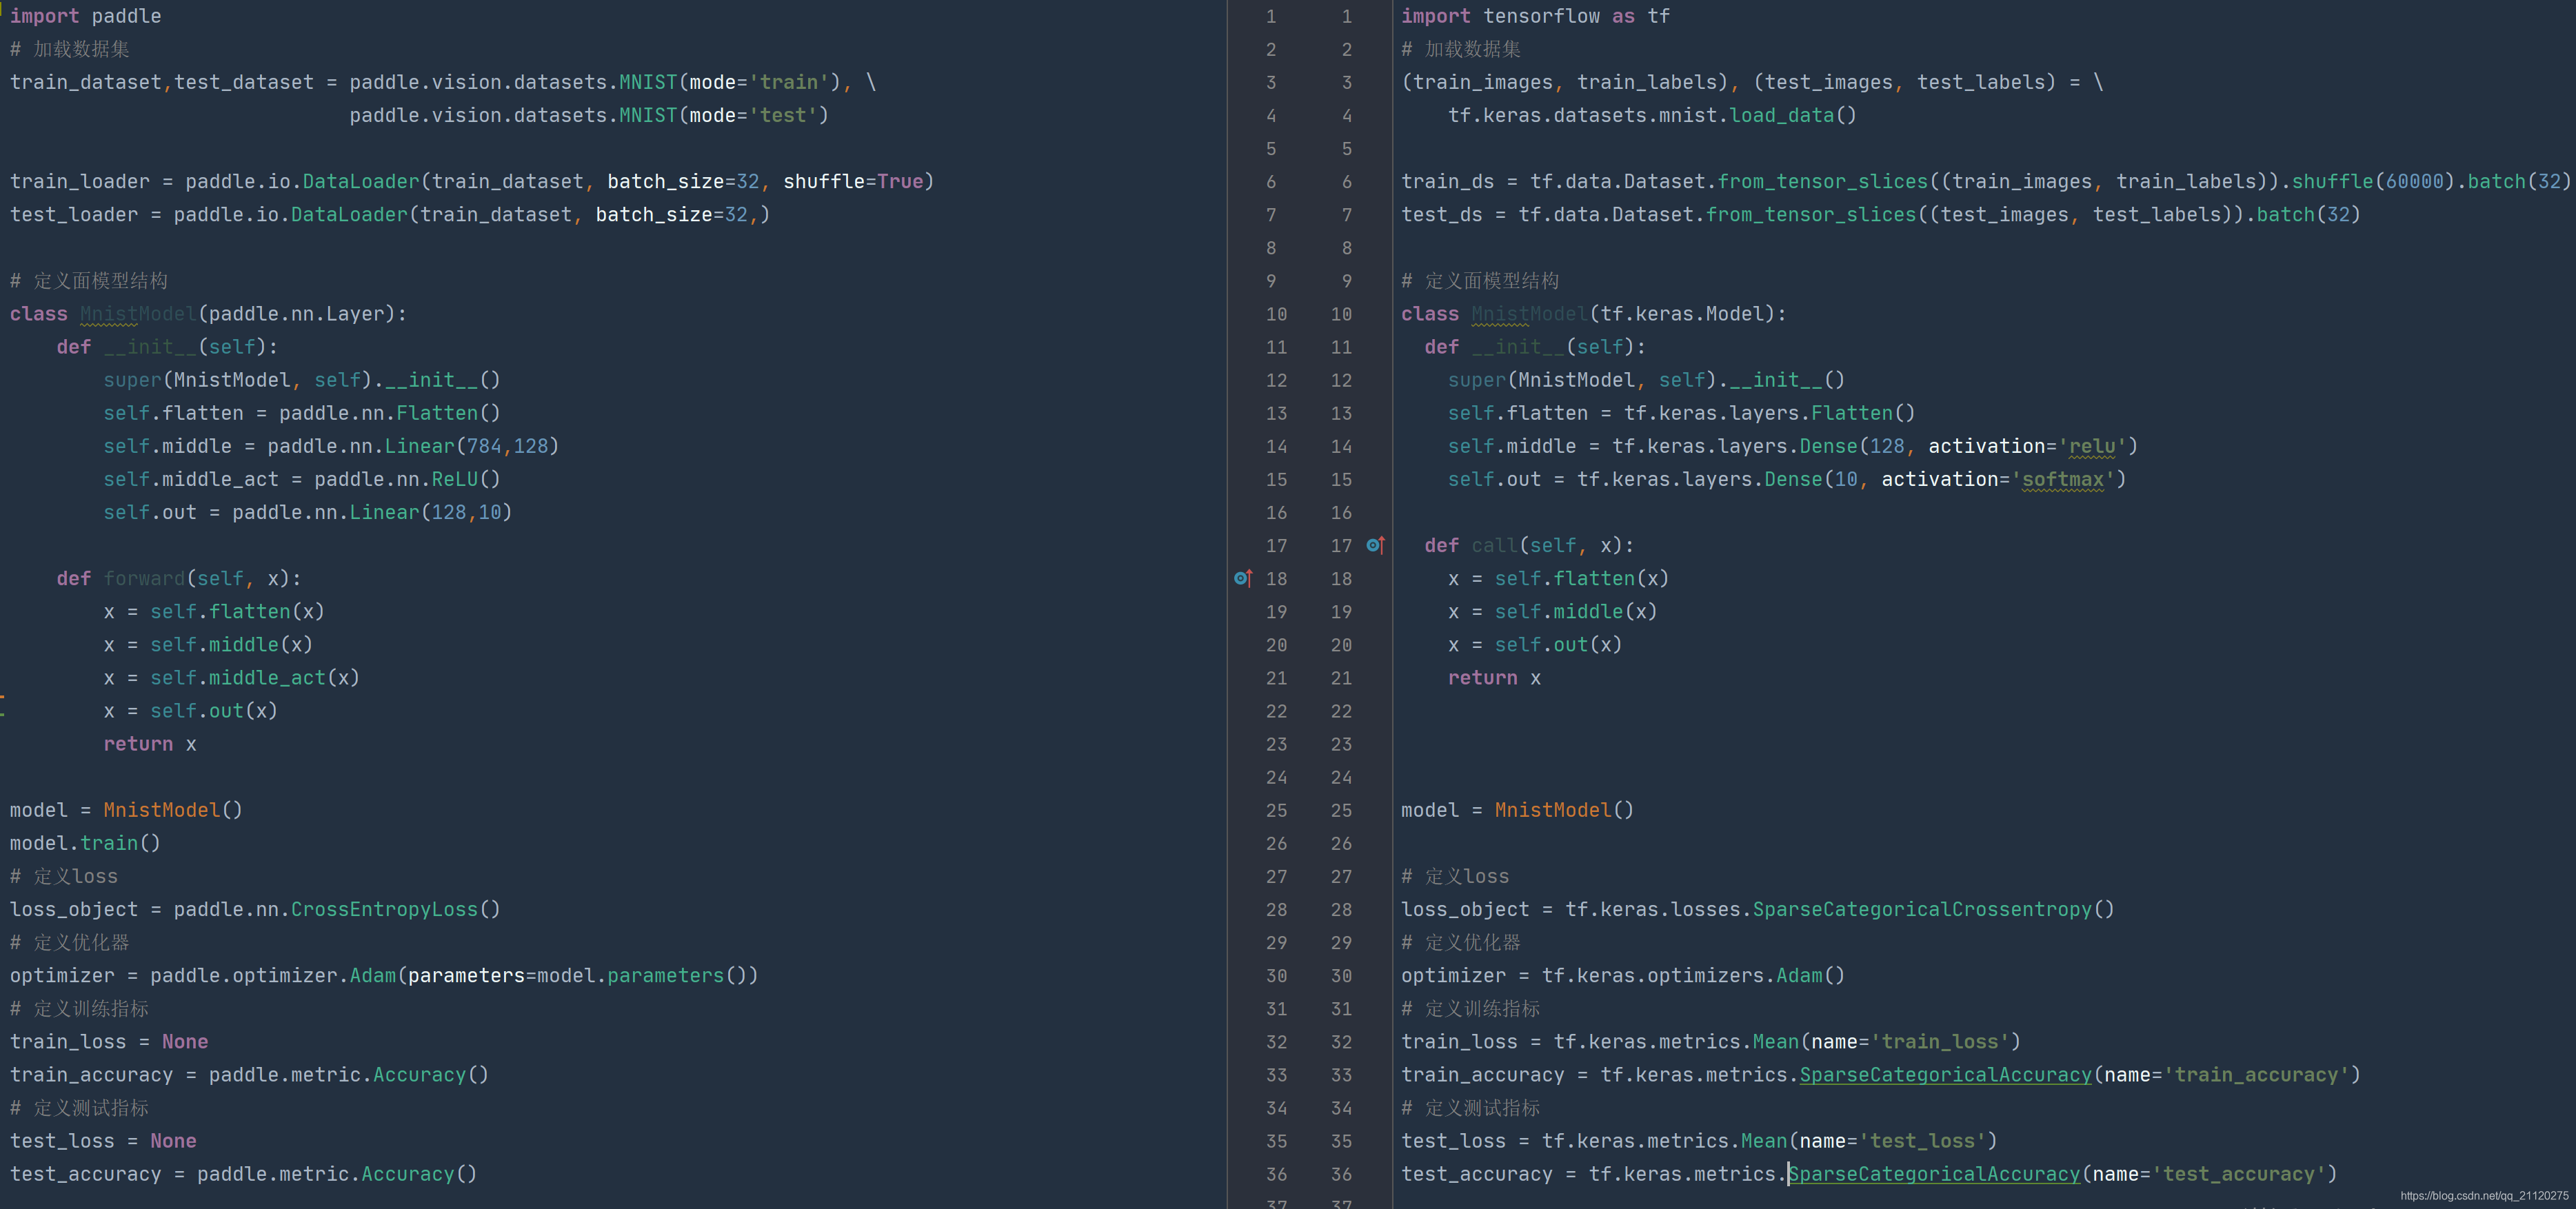Click 'return x' in the call method
2576x1209 pixels.
point(1494,678)
